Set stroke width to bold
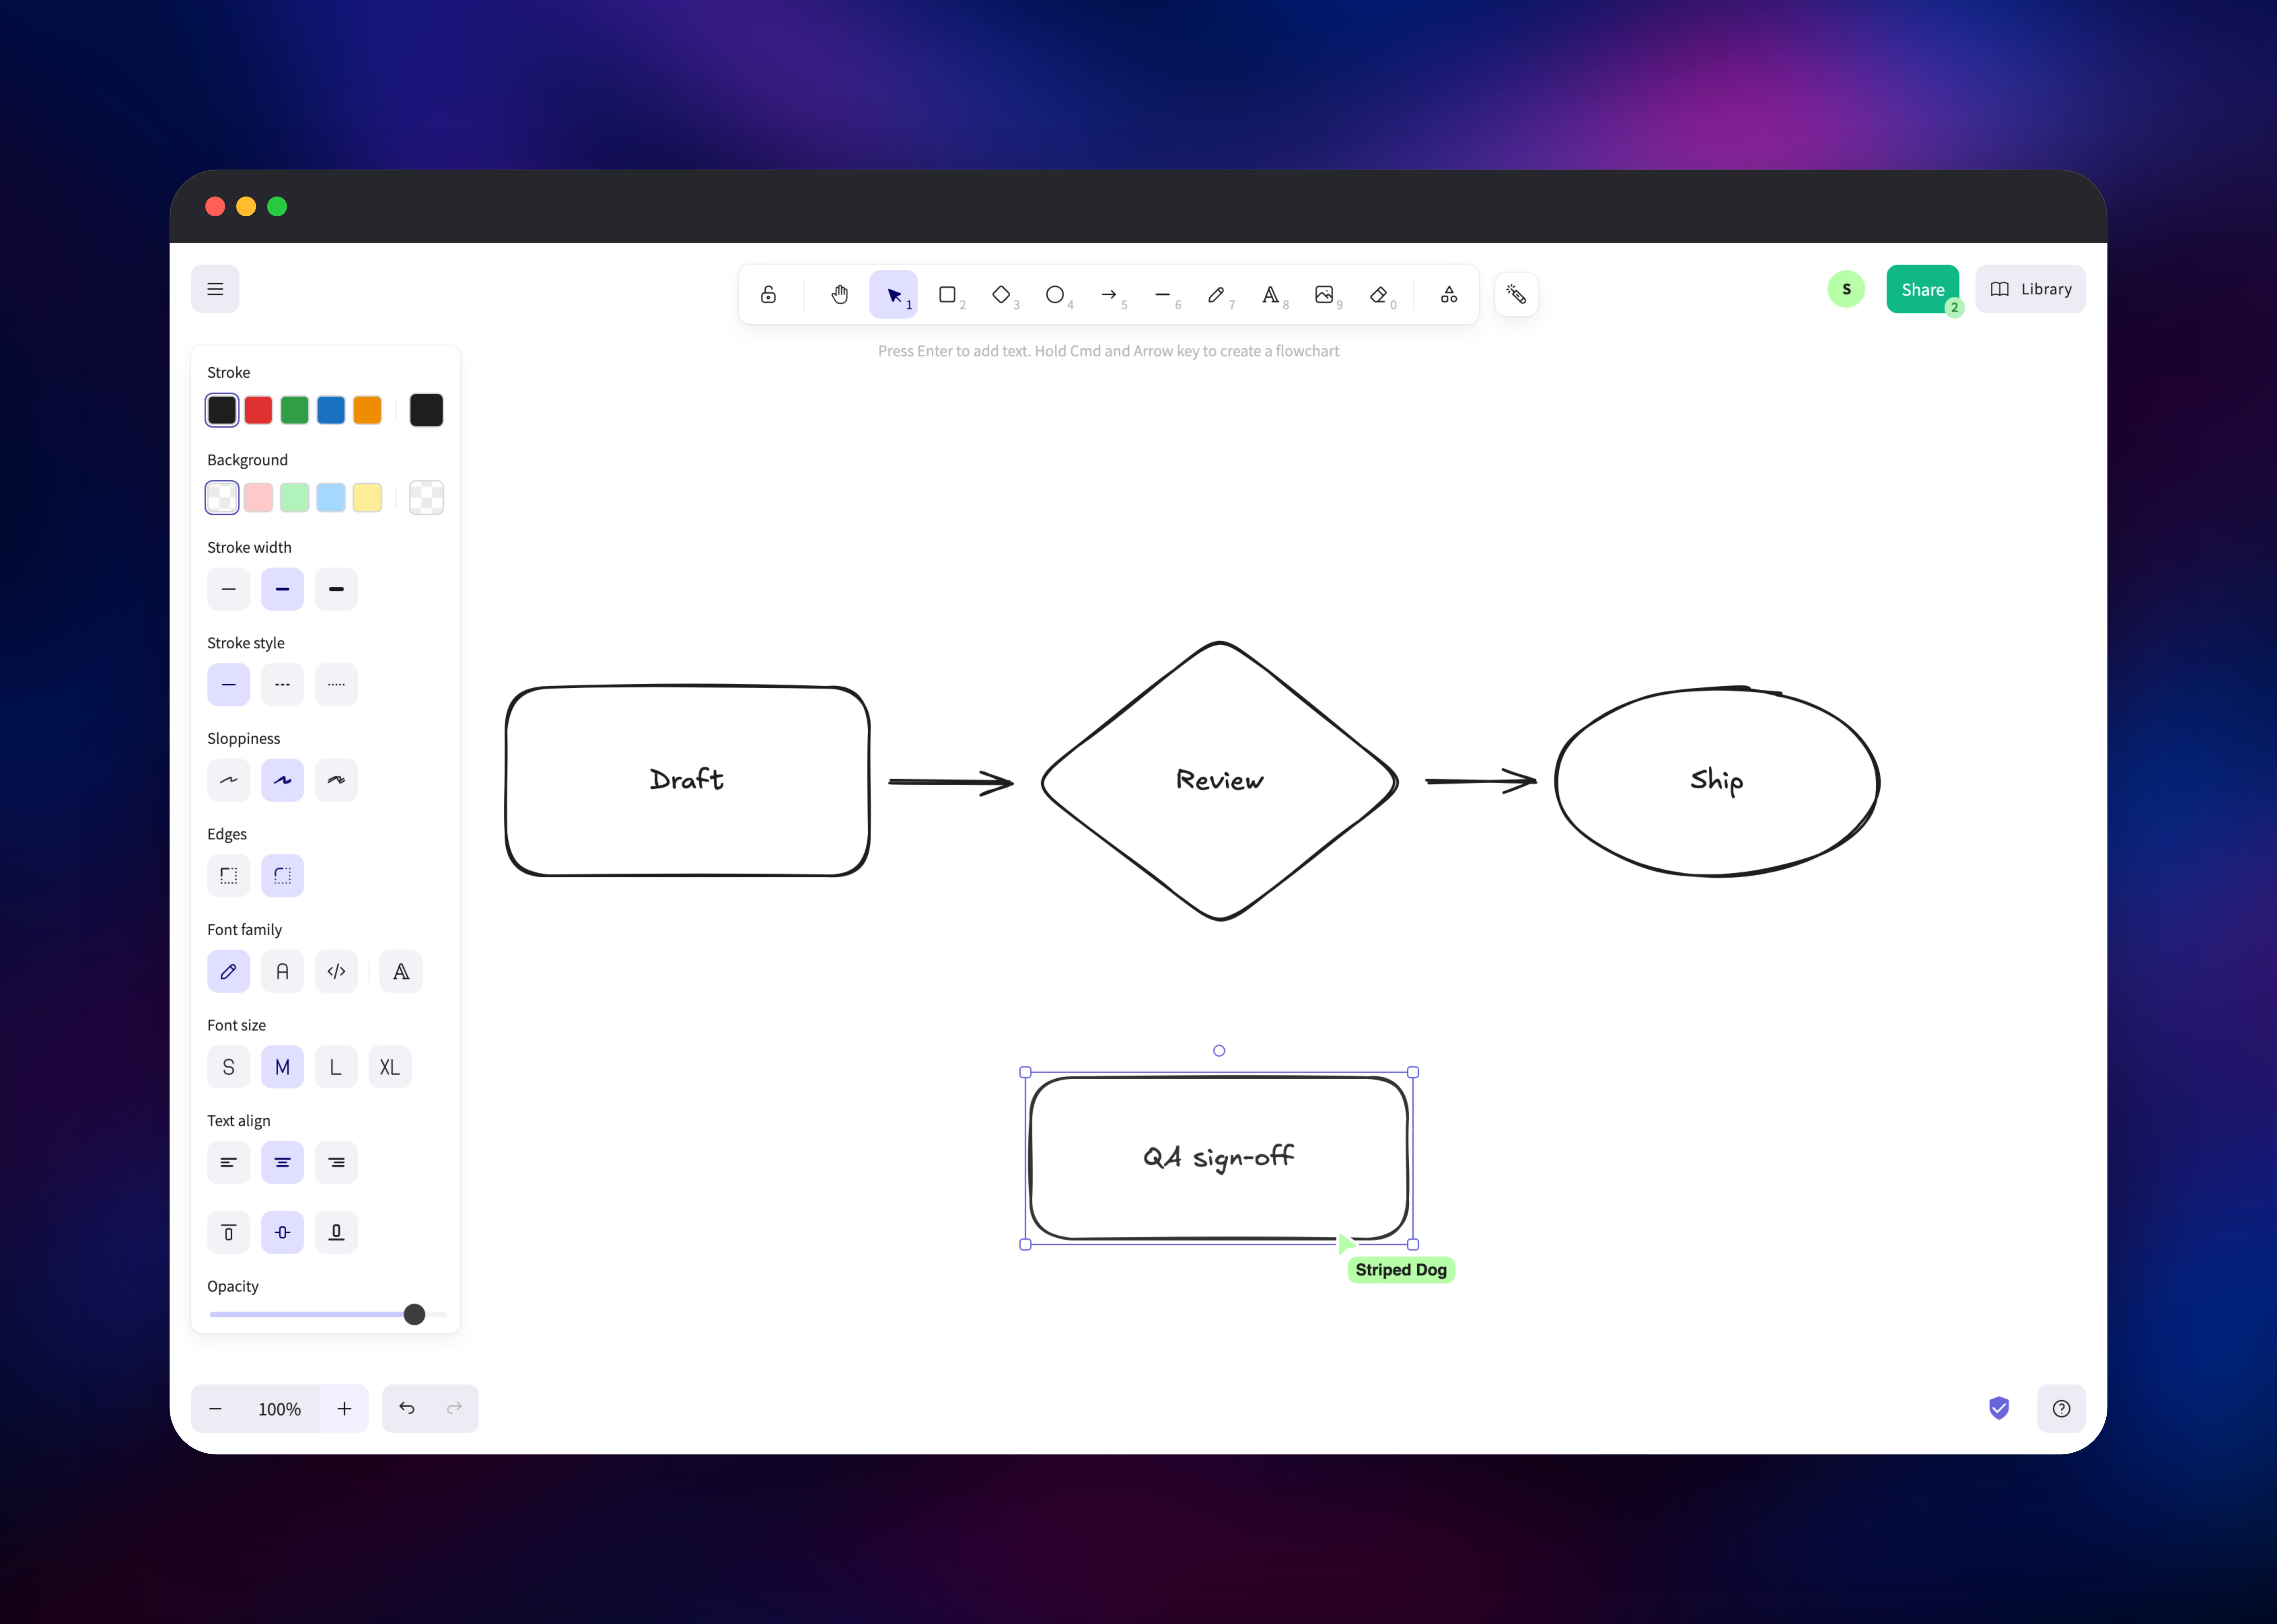The width and height of the screenshot is (2277, 1624). [x=282, y=589]
